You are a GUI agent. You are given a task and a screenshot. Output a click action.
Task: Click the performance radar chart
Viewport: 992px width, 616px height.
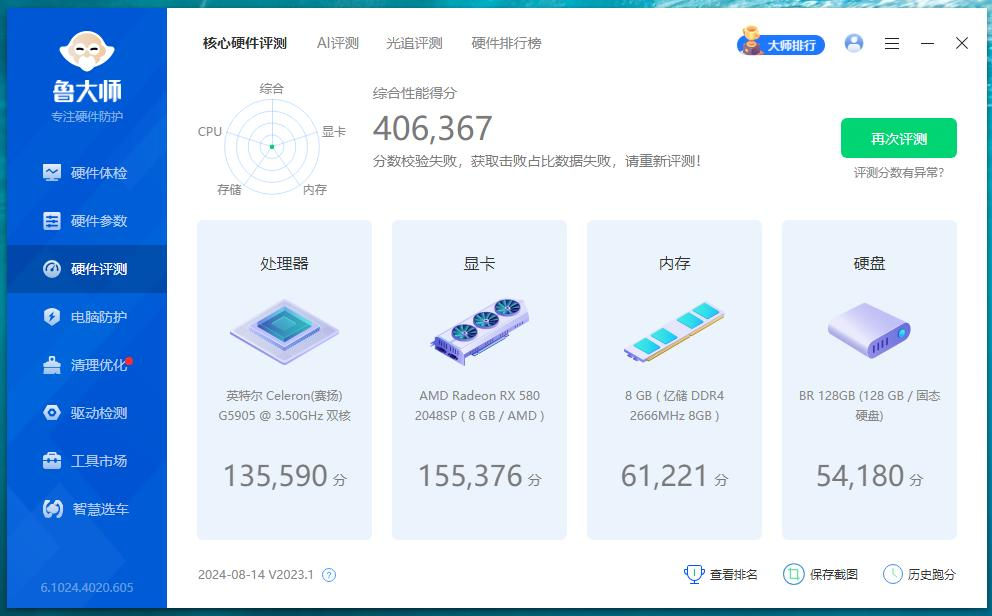272,146
